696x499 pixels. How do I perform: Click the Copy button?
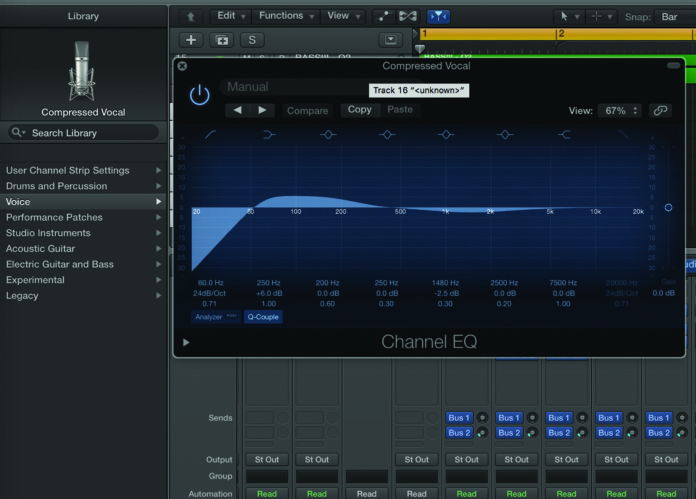(x=360, y=110)
